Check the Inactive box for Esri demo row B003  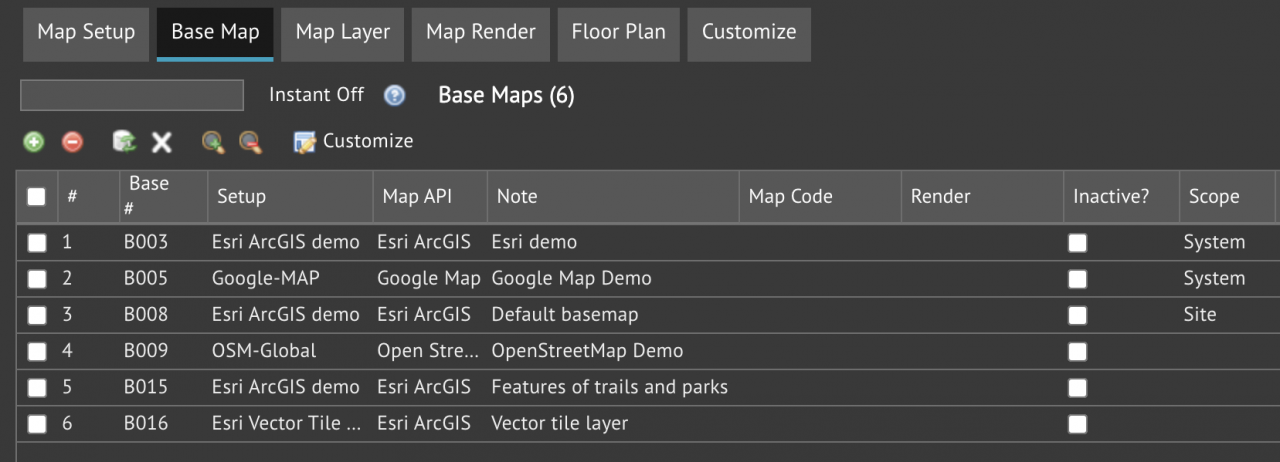pyautogui.click(x=1077, y=243)
